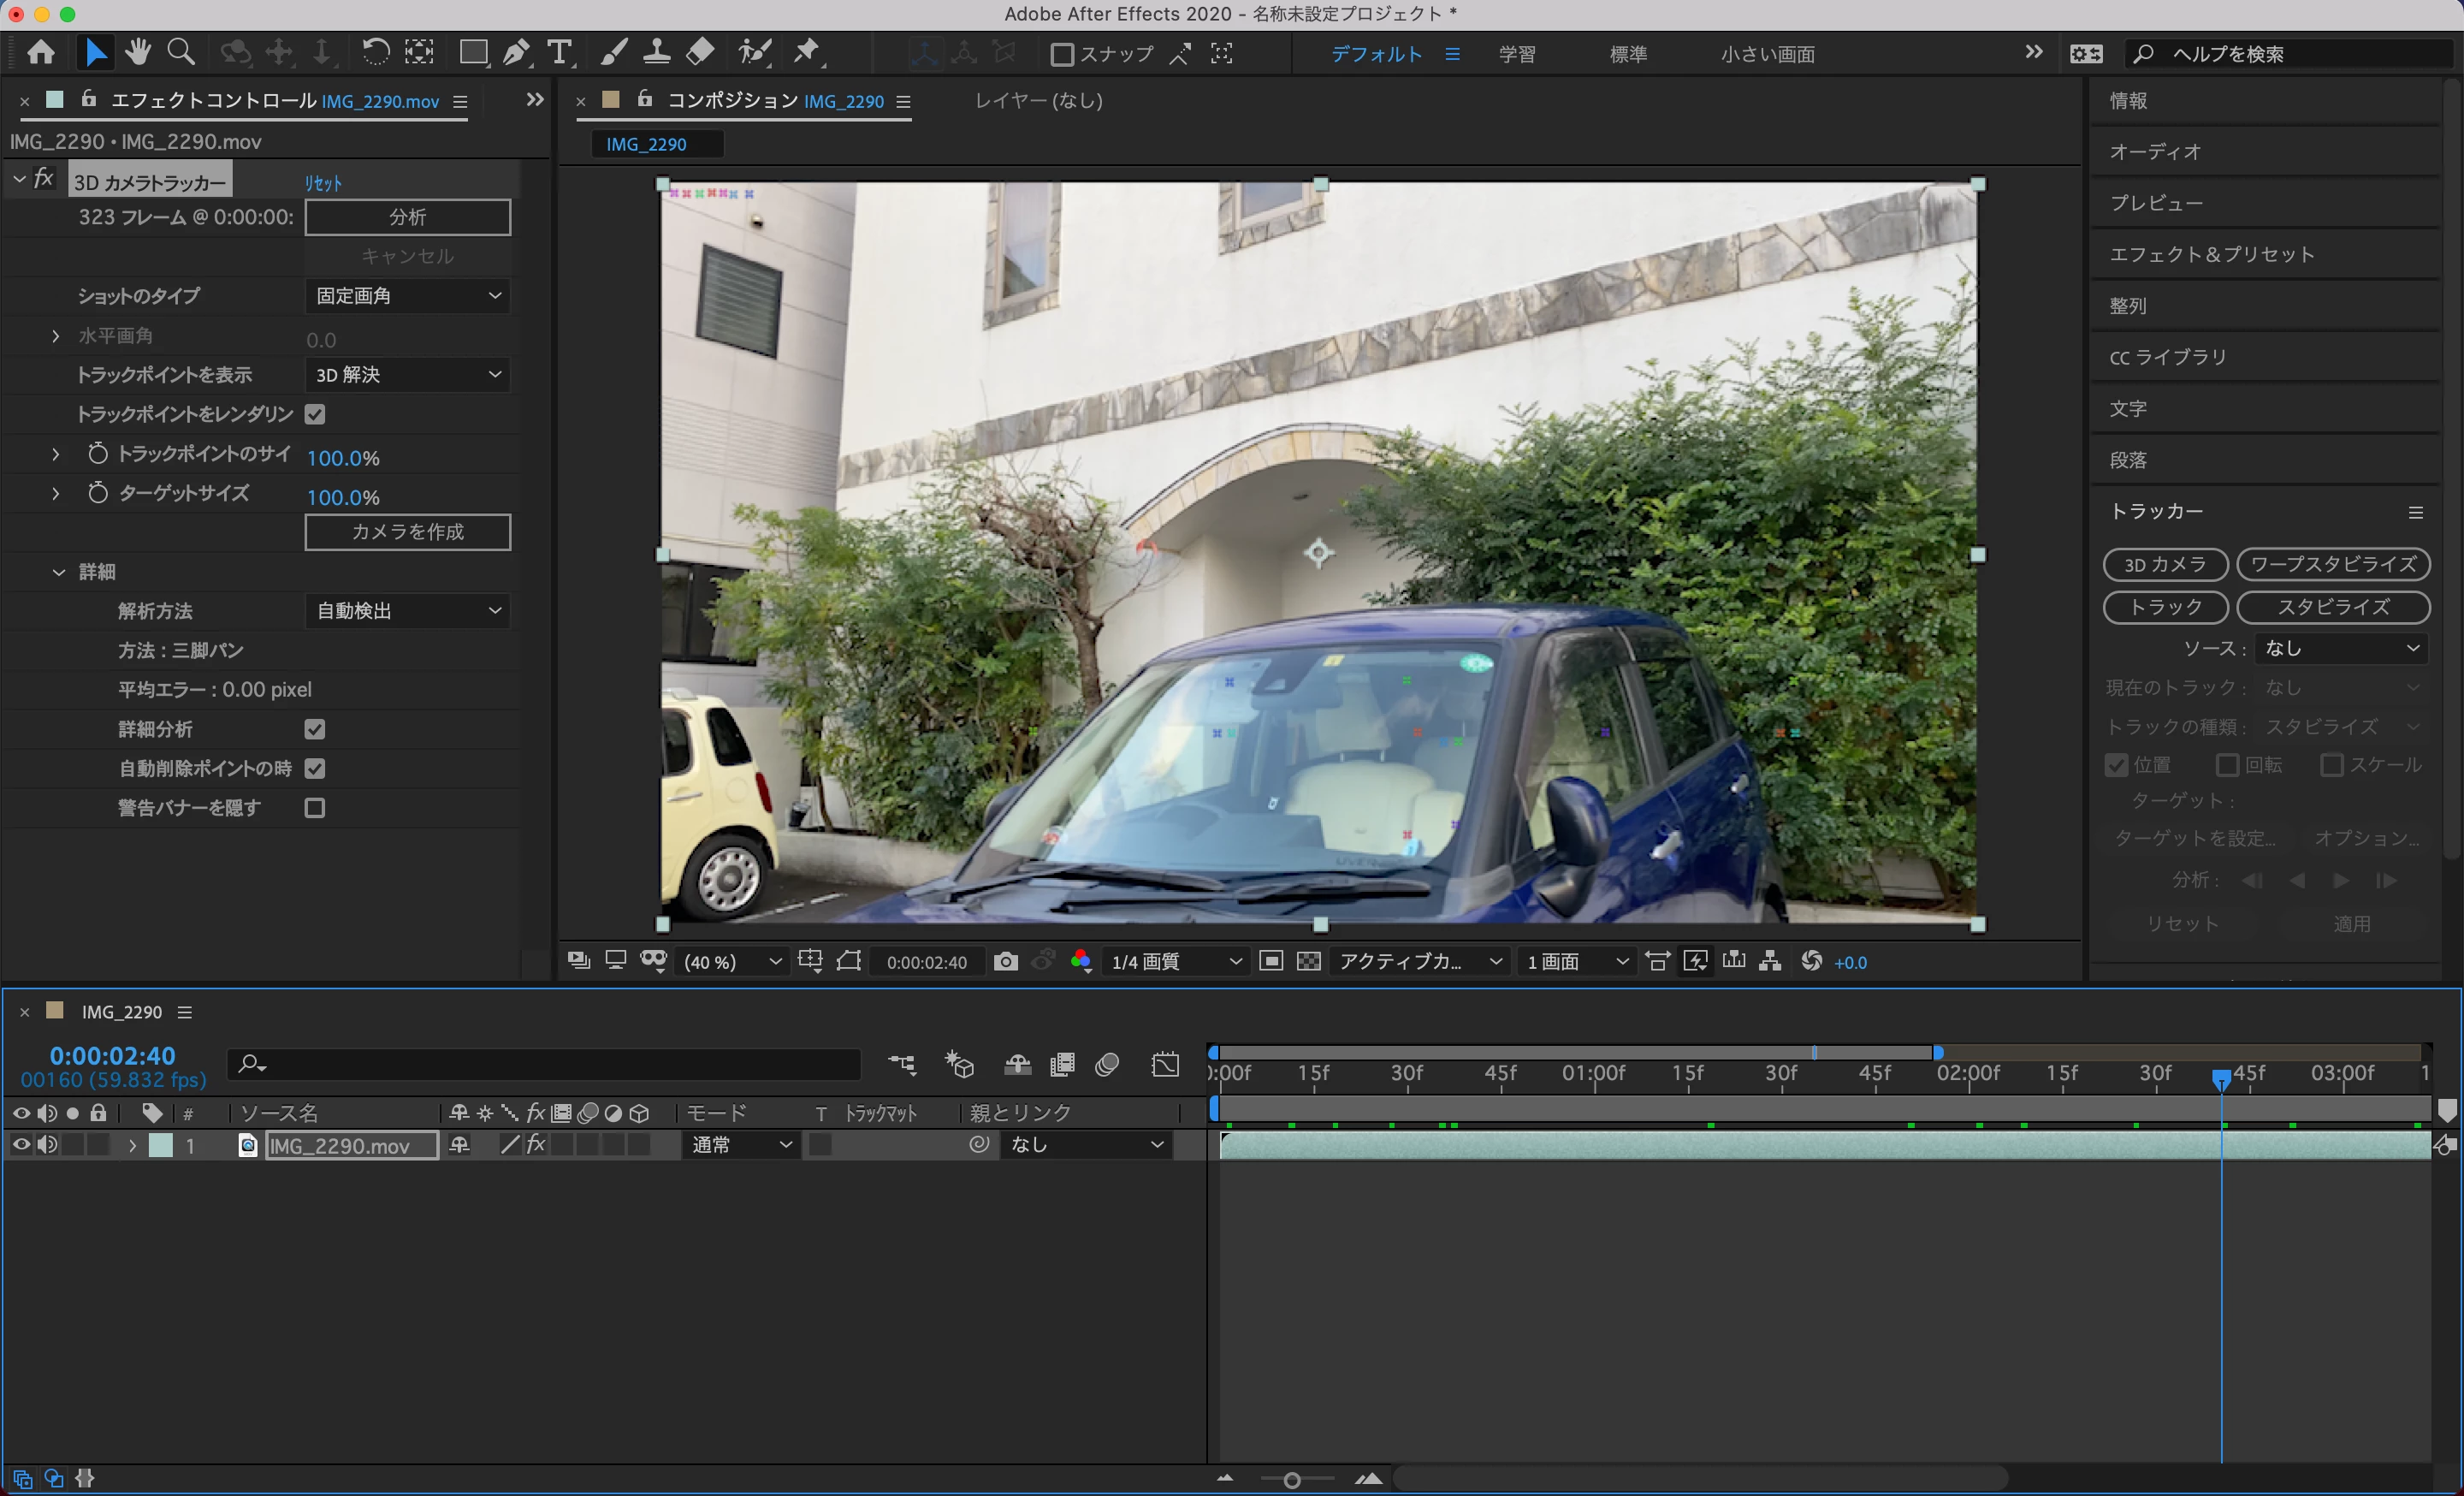Collapse the 詳細 section
Viewport: 2464px width, 1496px height.
click(x=58, y=572)
